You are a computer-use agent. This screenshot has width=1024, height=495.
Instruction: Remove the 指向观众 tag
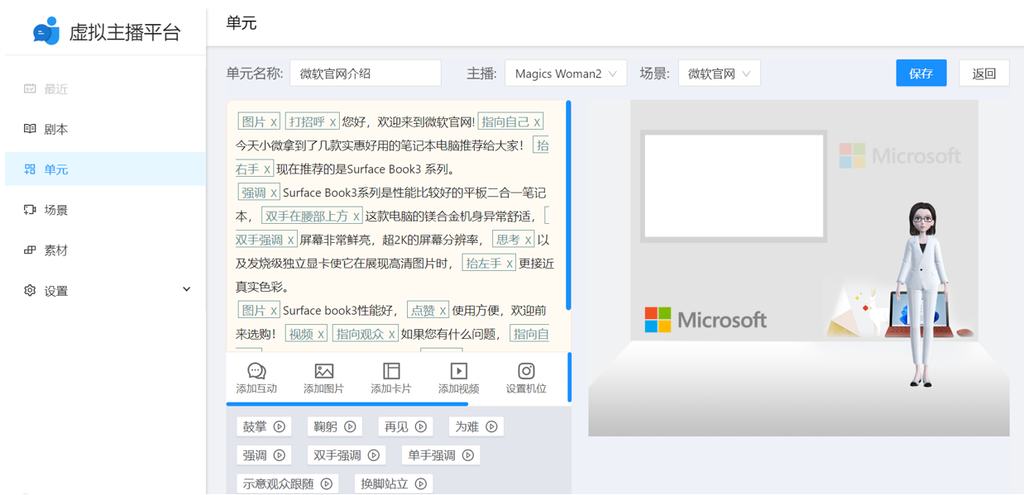pos(391,334)
